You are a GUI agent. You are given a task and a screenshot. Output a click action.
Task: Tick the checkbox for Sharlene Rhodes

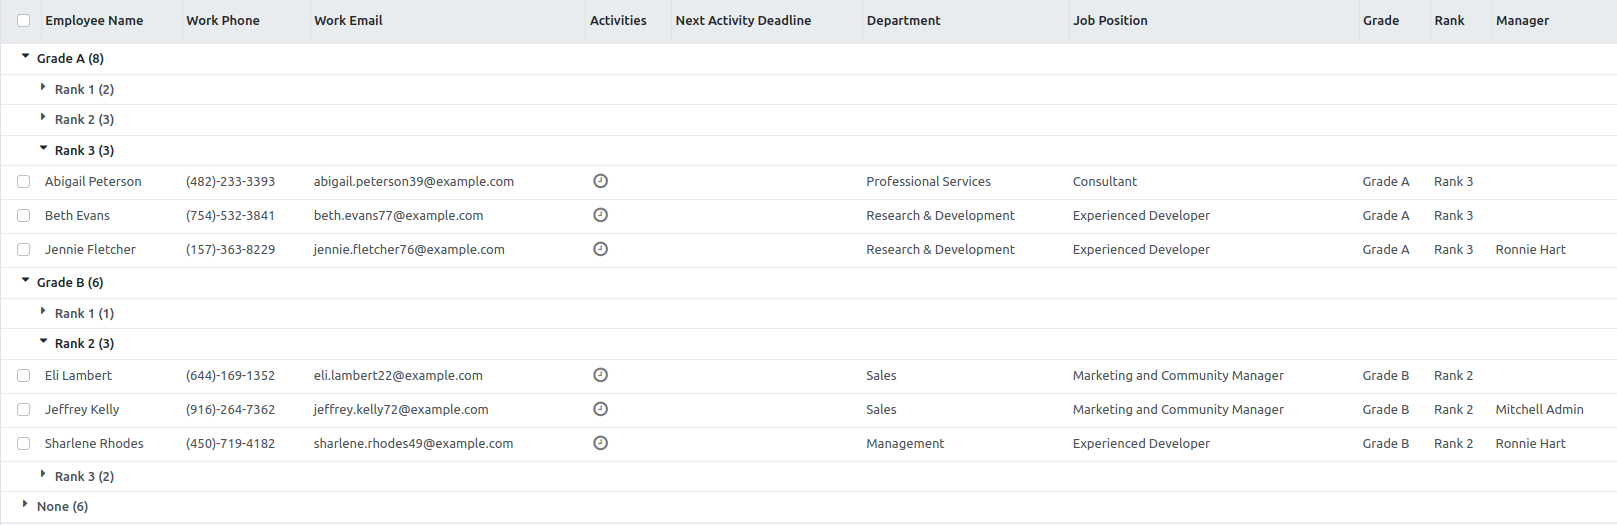(23, 443)
